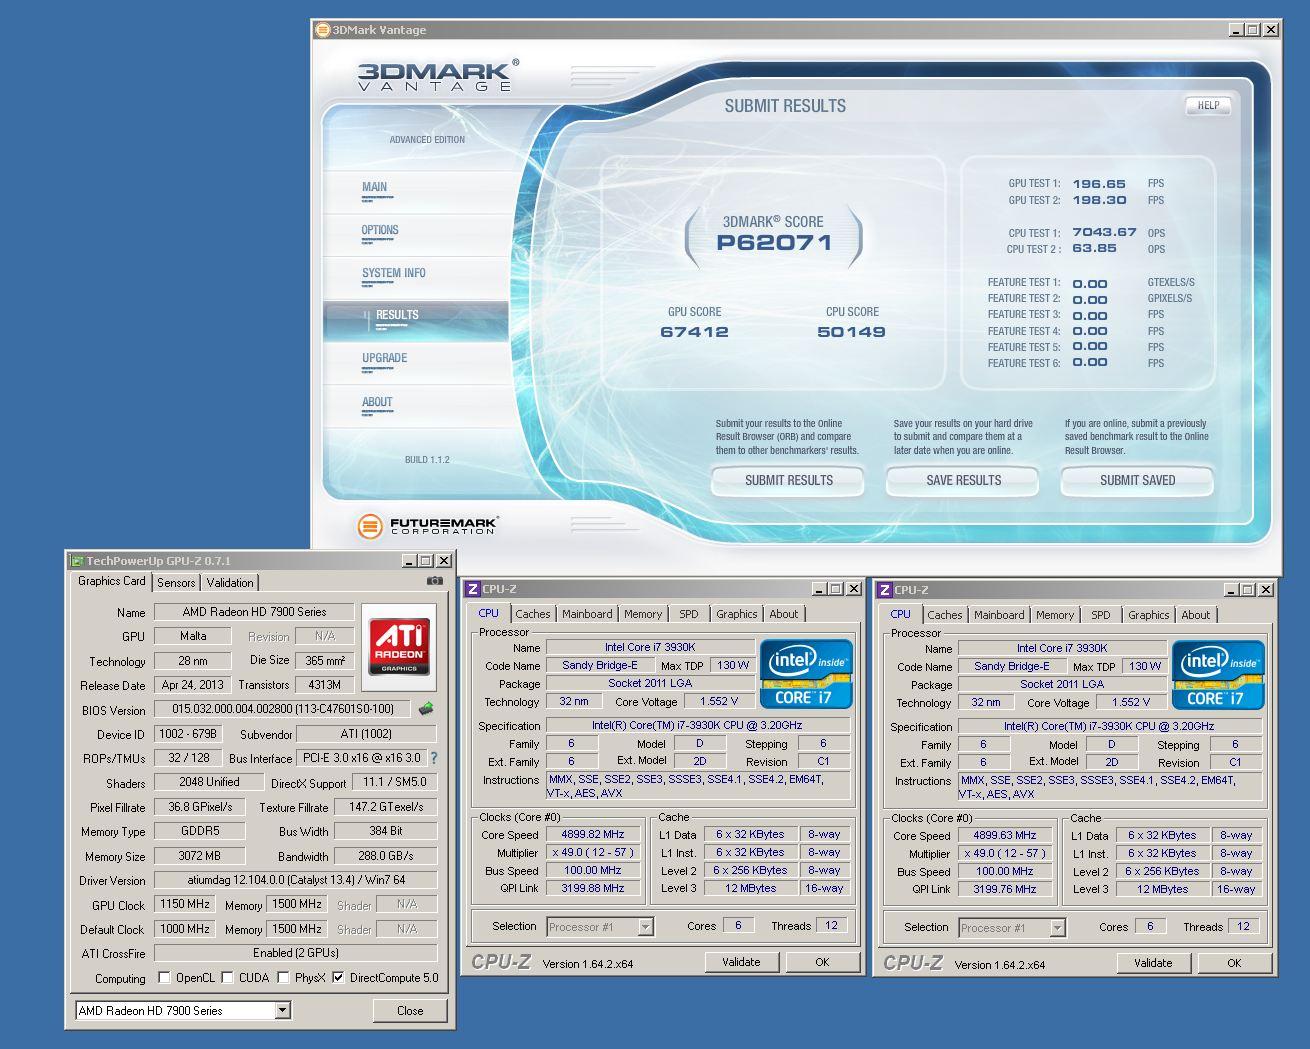The height and width of the screenshot is (1049, 1310).
Task: Click the BIOS Version field in GPU-Z
Action: (x=283, y=709)
